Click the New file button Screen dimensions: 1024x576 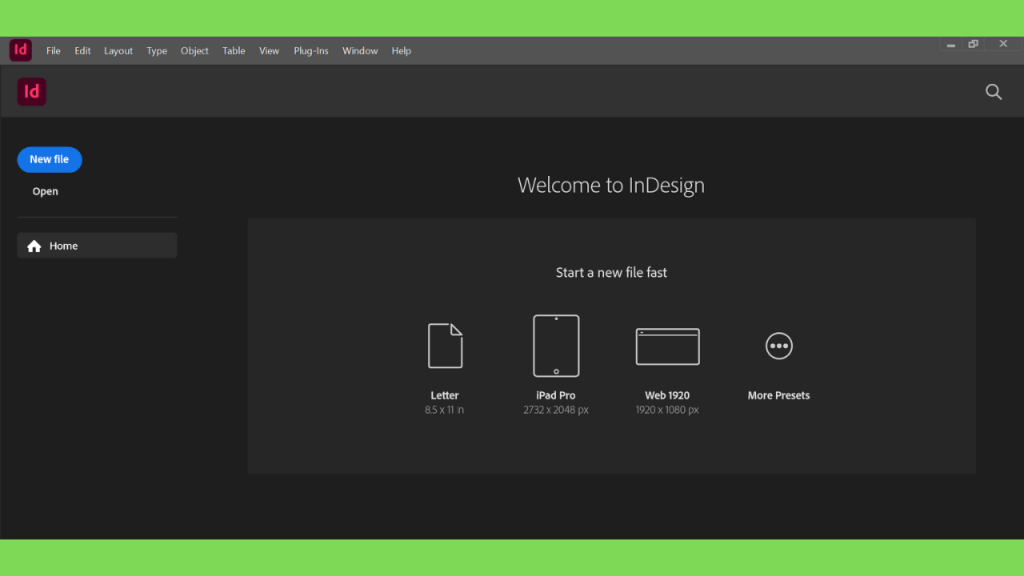(x=50, y=159)
